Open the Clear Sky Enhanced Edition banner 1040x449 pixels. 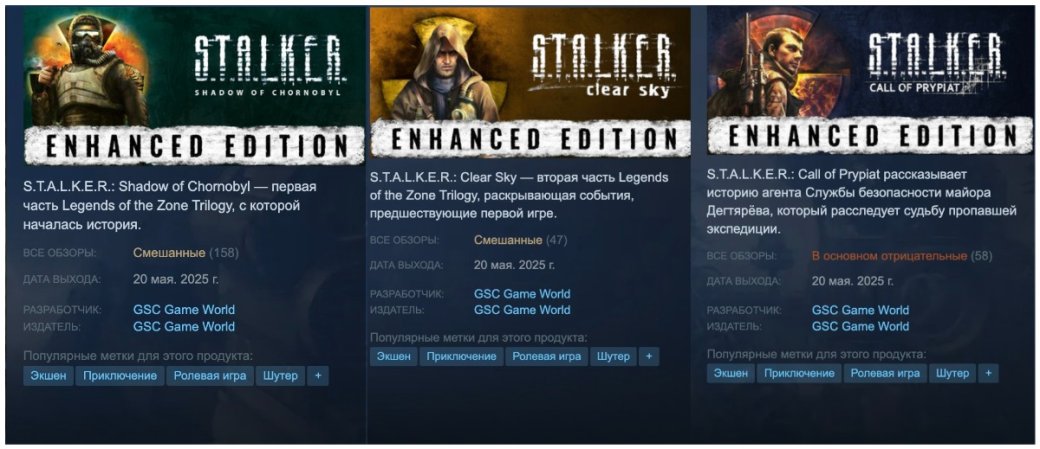click(530, 83)
